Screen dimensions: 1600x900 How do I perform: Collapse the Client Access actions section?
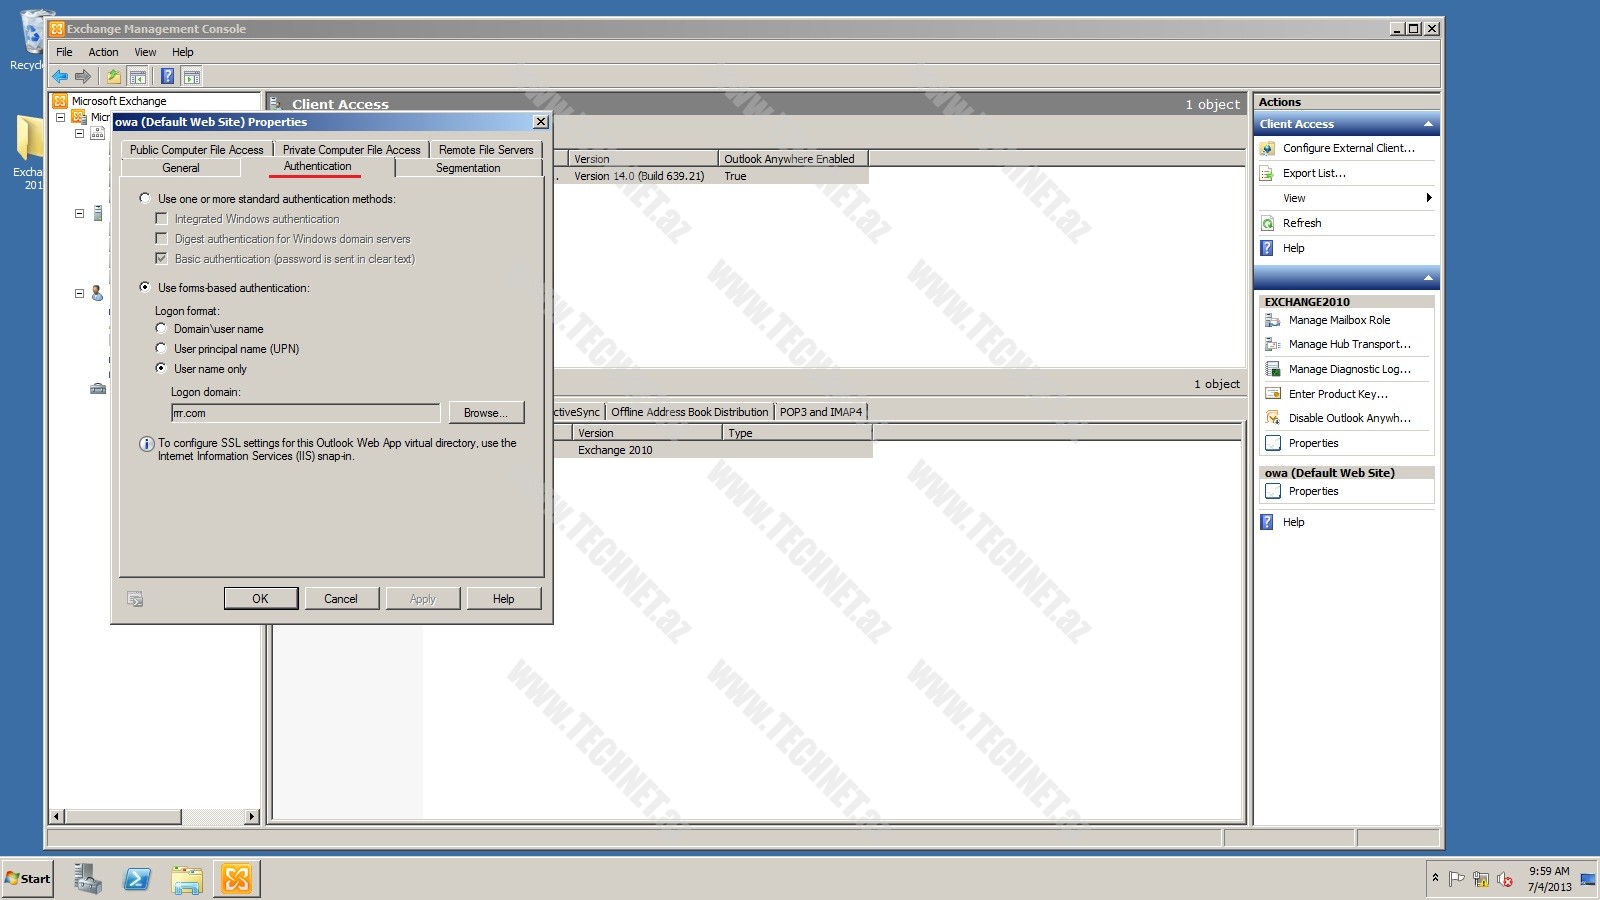tap(1427, 124)
